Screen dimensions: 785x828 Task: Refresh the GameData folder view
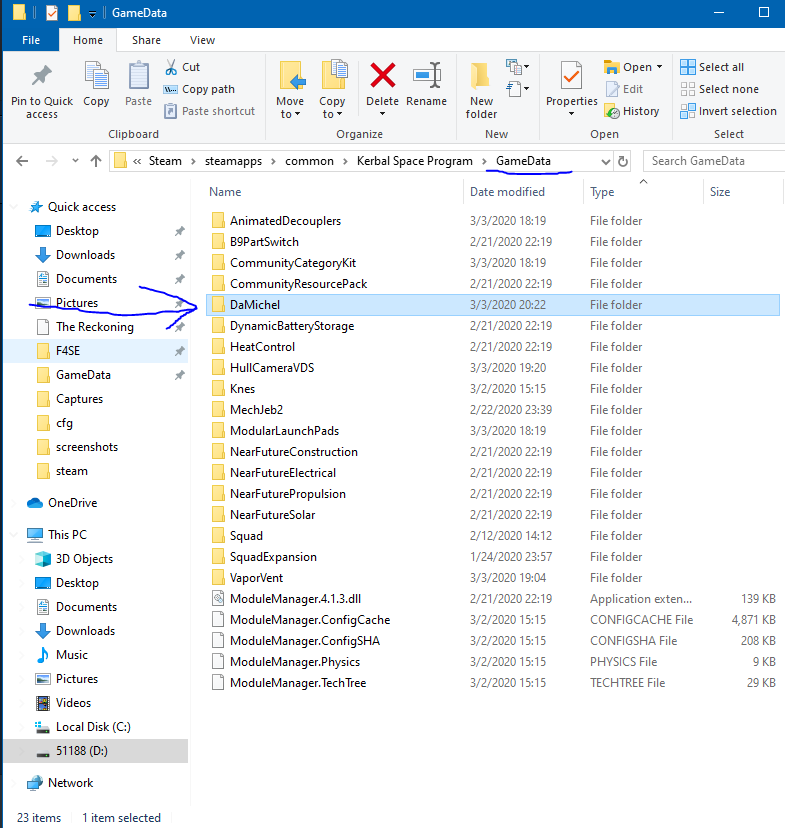click(x=623, y=161)
